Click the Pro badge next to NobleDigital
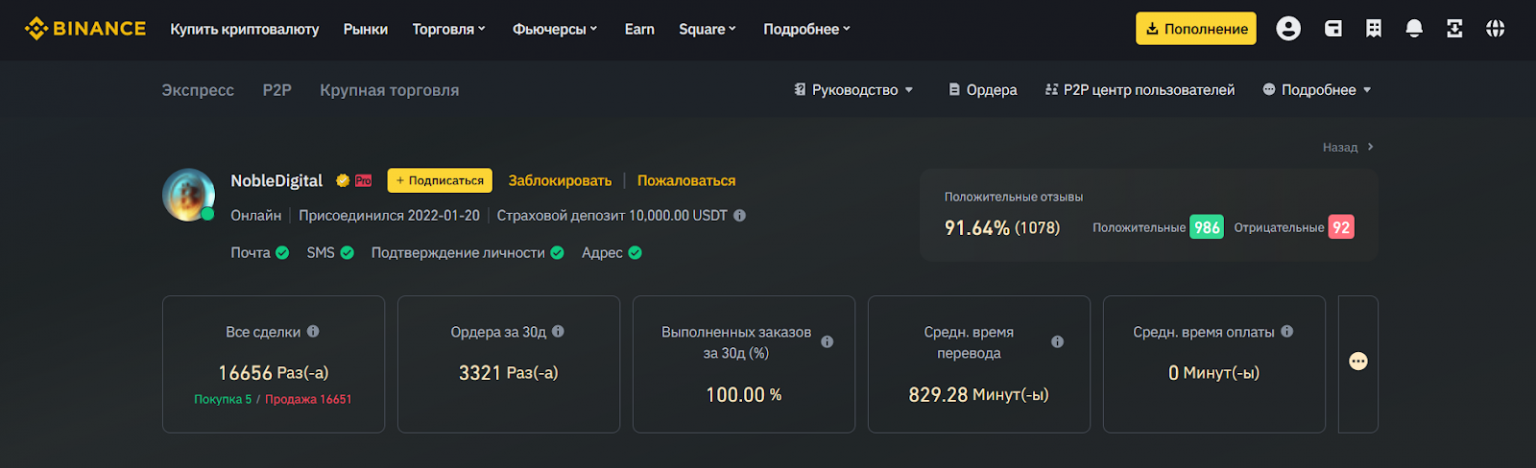This screenshot has width=1536, height=468. point(363,181)
